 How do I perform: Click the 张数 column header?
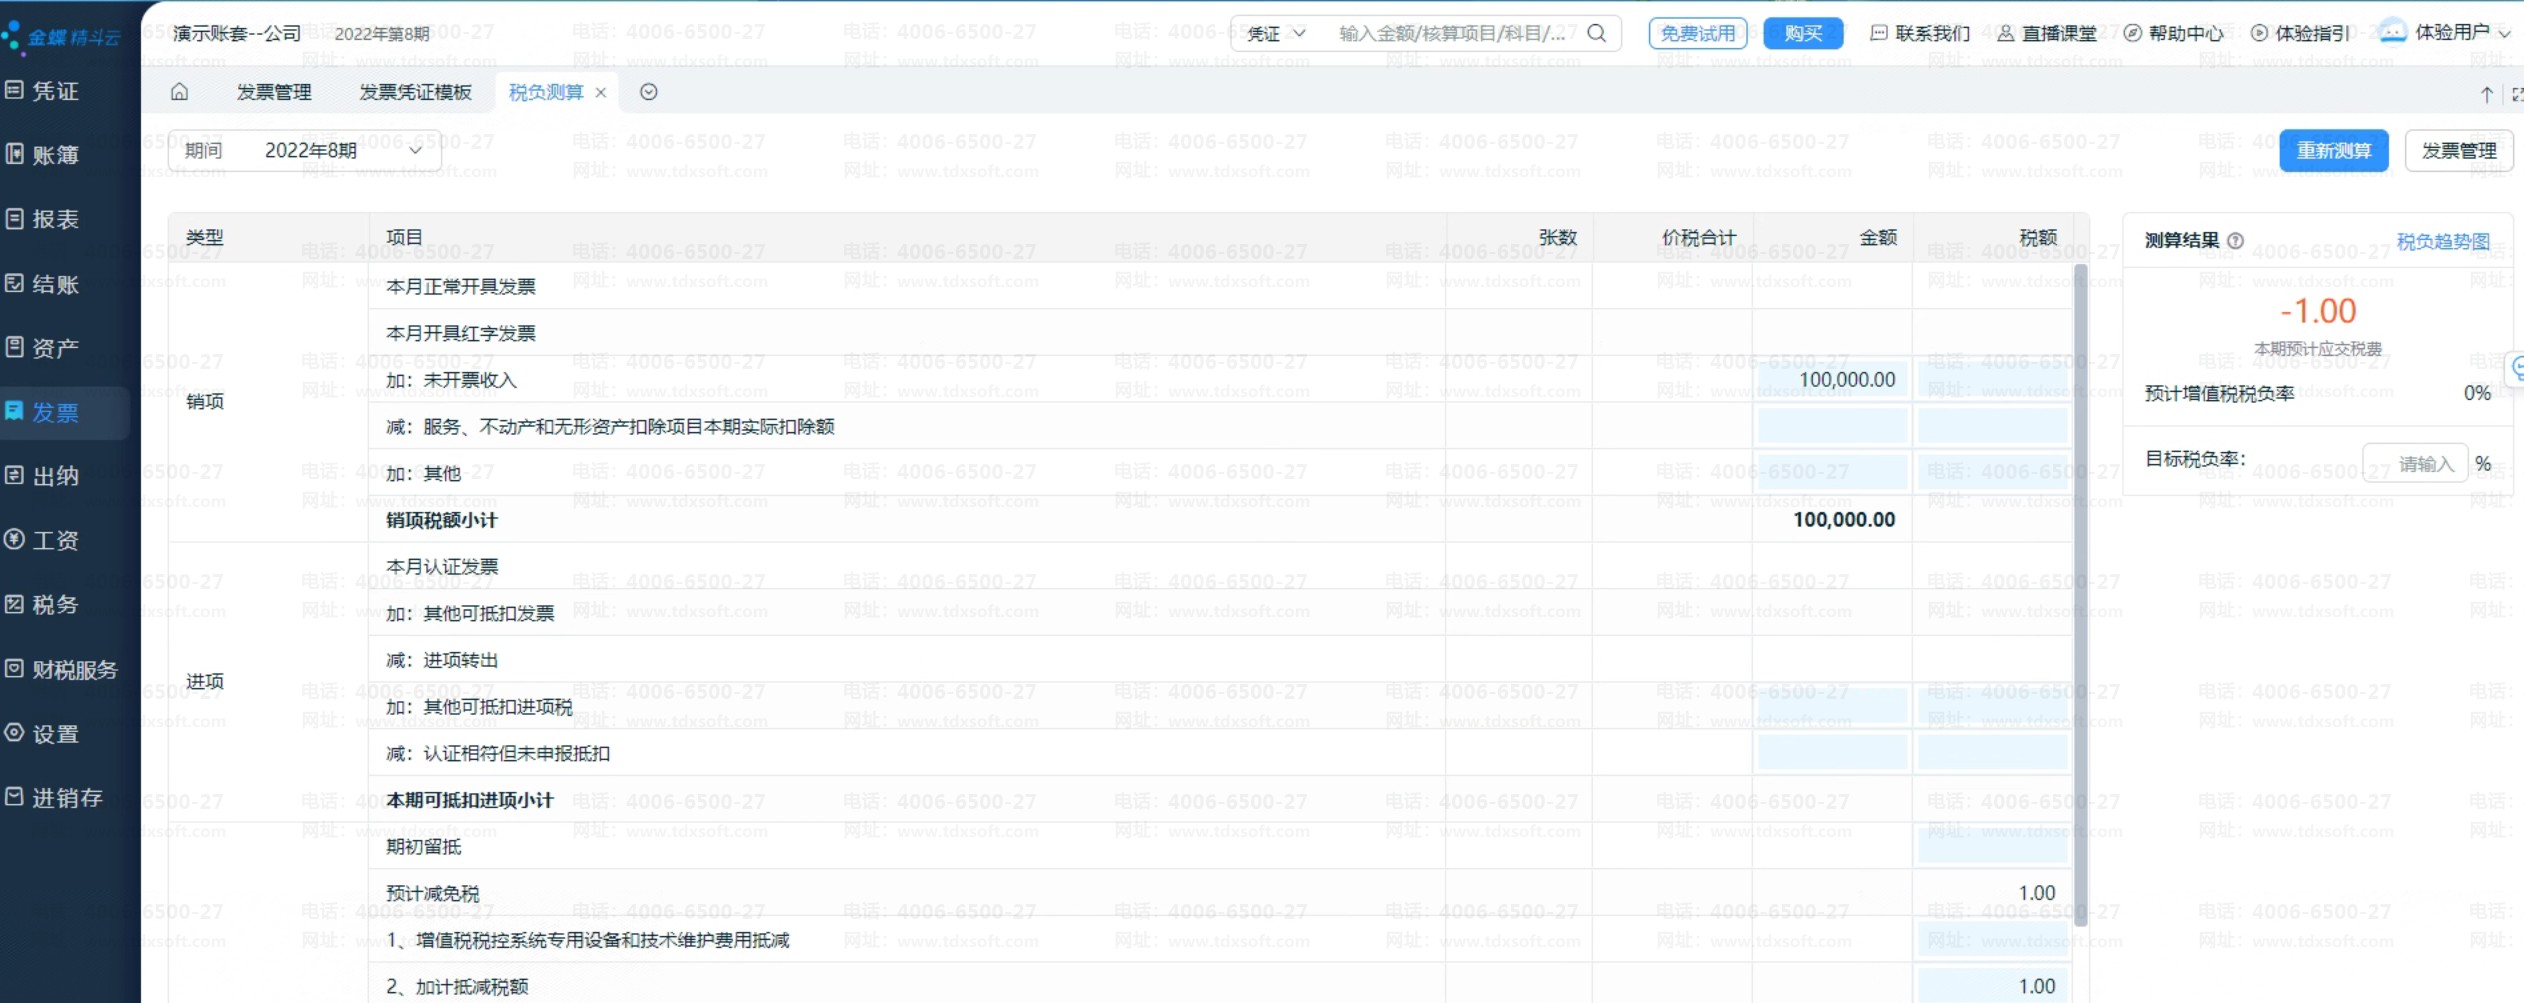1558,238
